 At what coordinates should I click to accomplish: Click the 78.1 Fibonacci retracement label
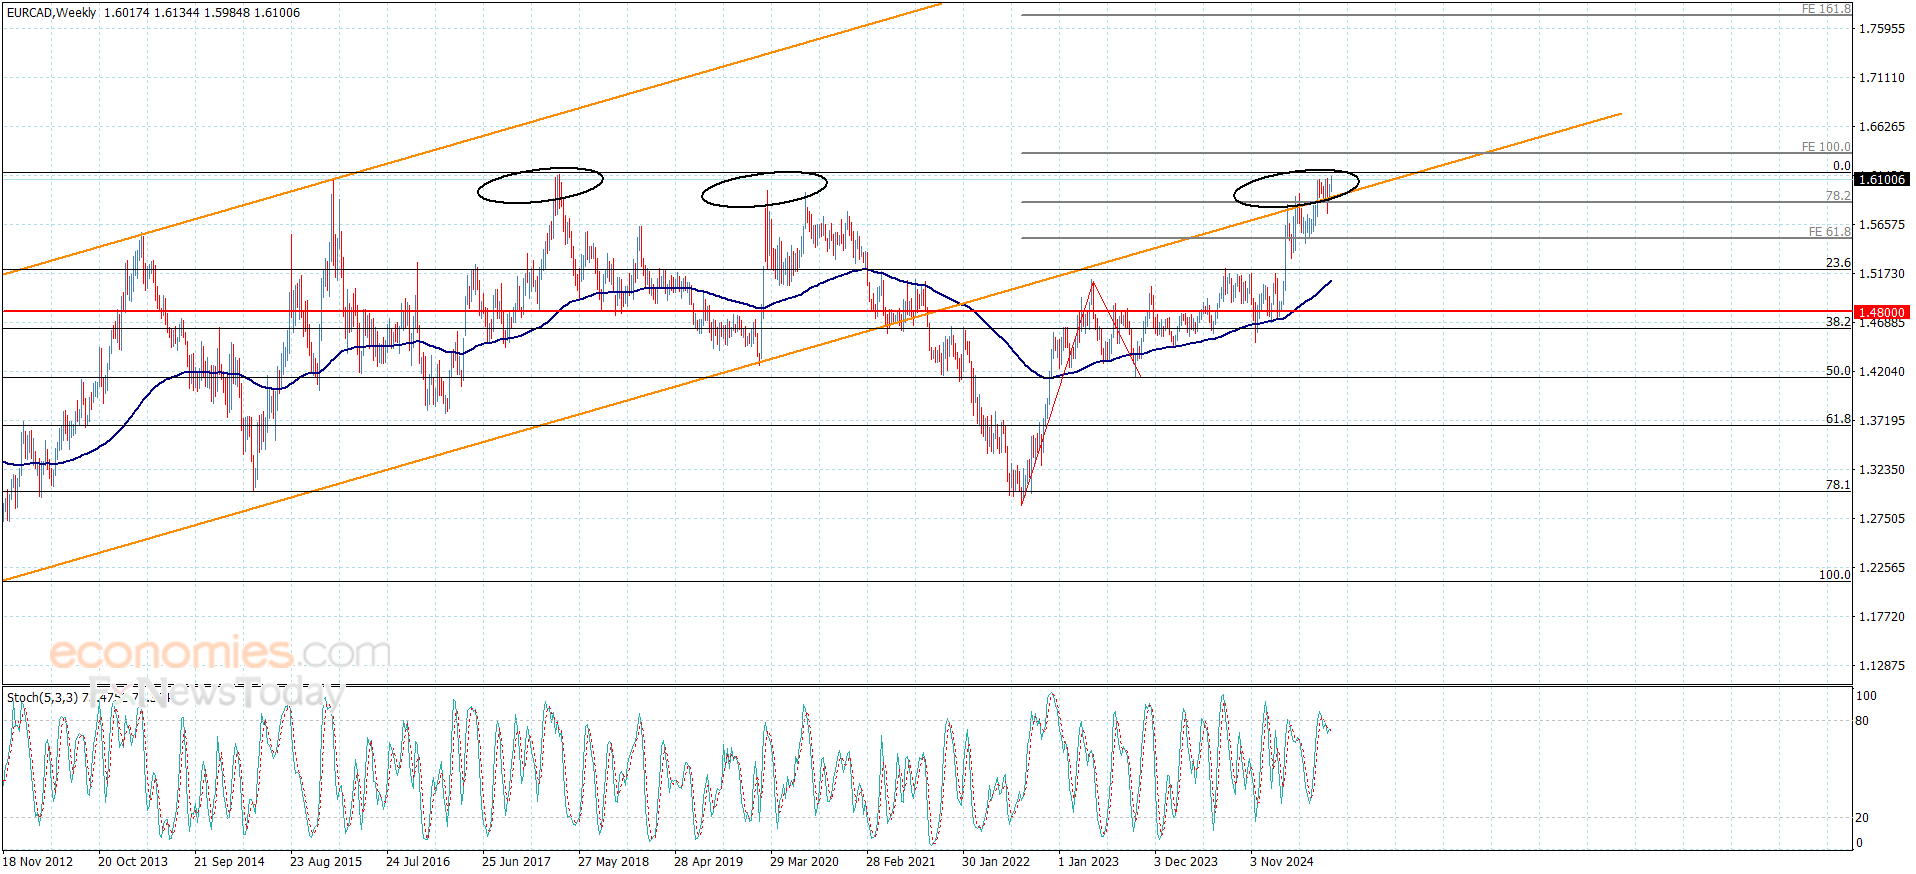coord(1838,485)
